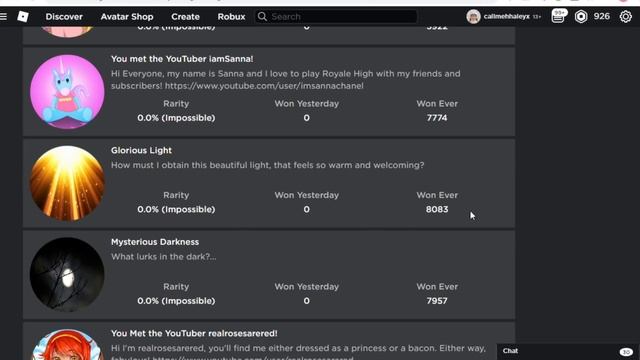640x360 pixels.
Task: Click the Glorious Light badge image
Action: (x=67, y=183)
